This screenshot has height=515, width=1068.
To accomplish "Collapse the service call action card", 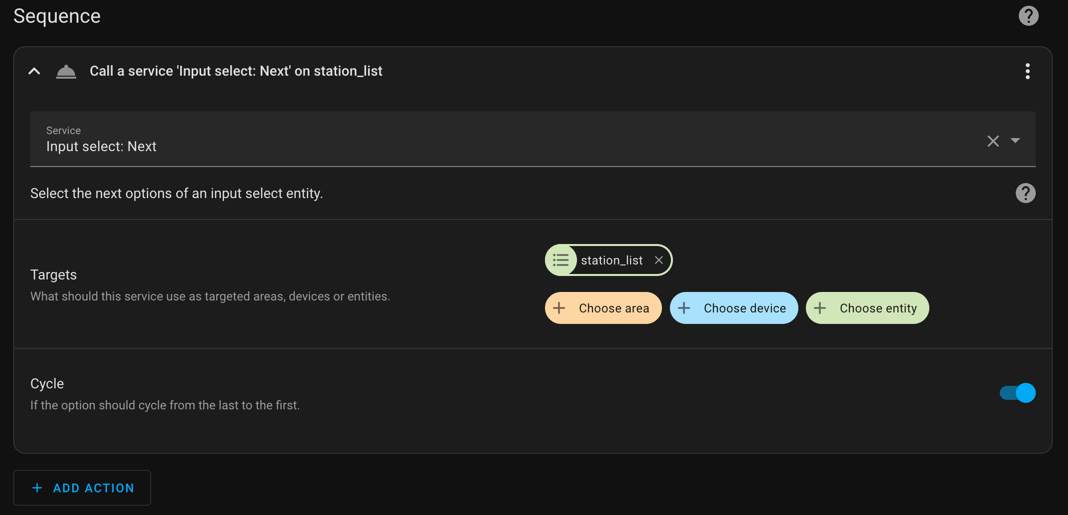I will click(x=34, y=71).
